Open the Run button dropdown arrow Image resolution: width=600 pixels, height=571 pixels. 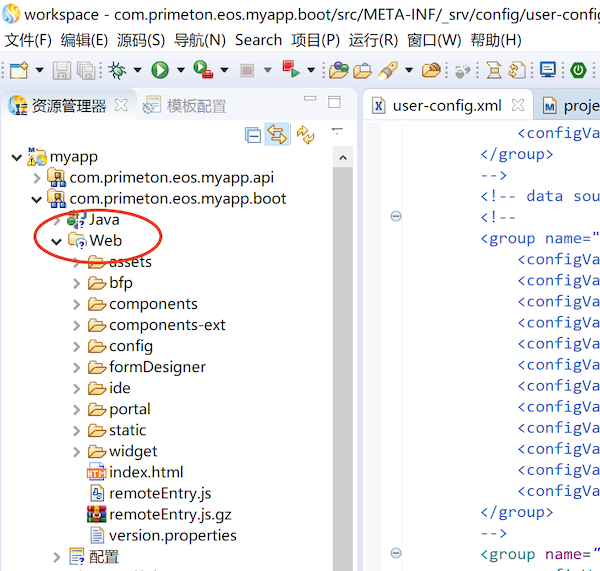(x=180, y=70)
